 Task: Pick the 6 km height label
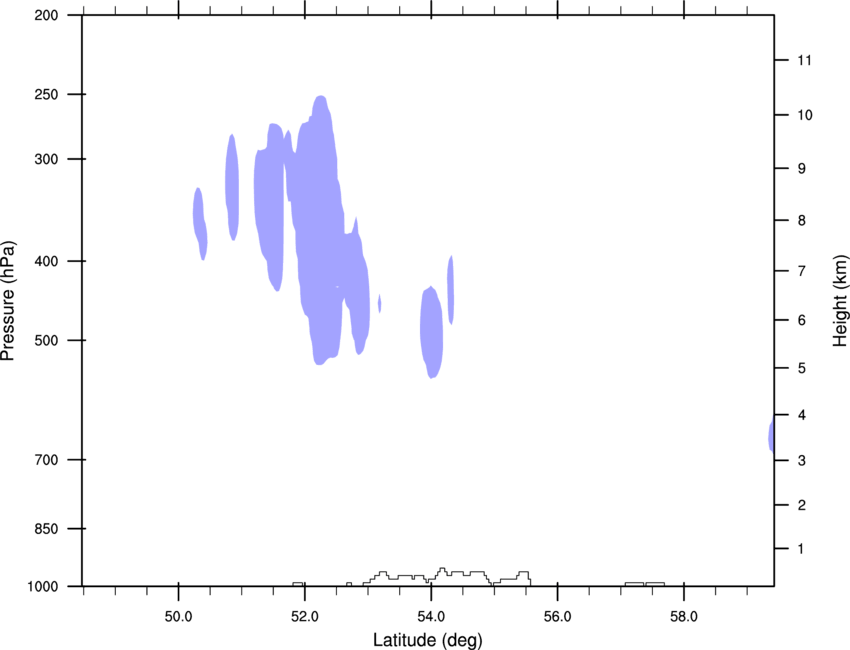click(x=802, y=320)
